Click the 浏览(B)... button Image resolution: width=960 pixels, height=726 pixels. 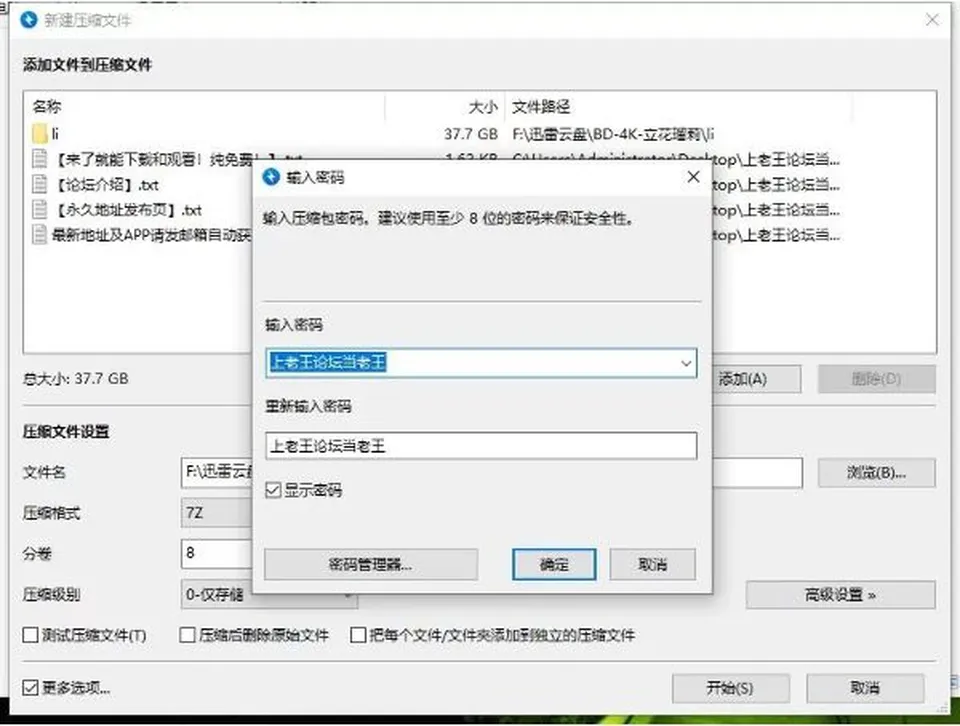click(877, 473)
